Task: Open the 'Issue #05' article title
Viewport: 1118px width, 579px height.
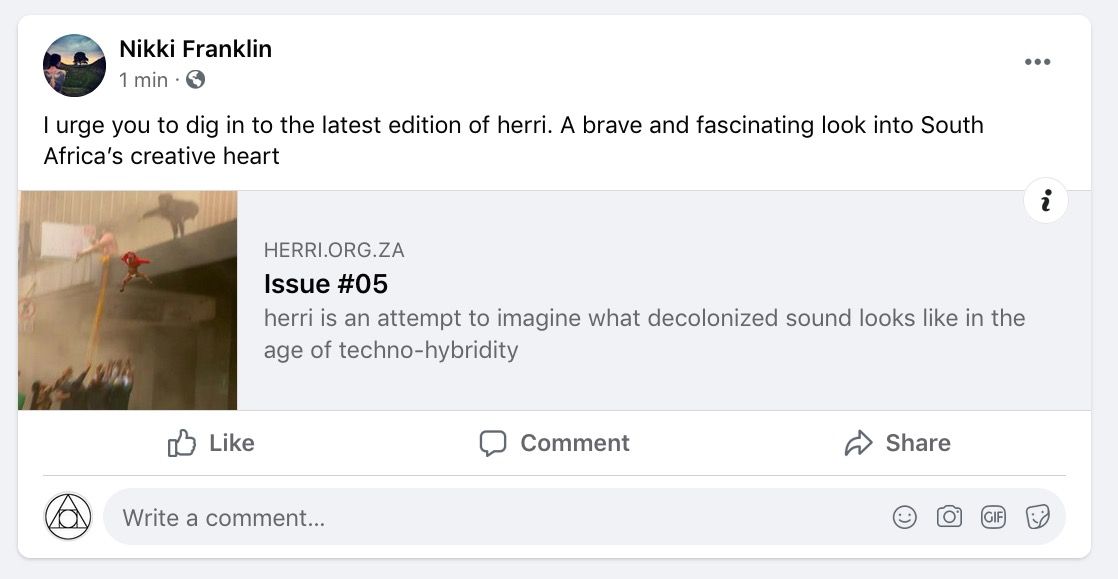Action: 325,283
